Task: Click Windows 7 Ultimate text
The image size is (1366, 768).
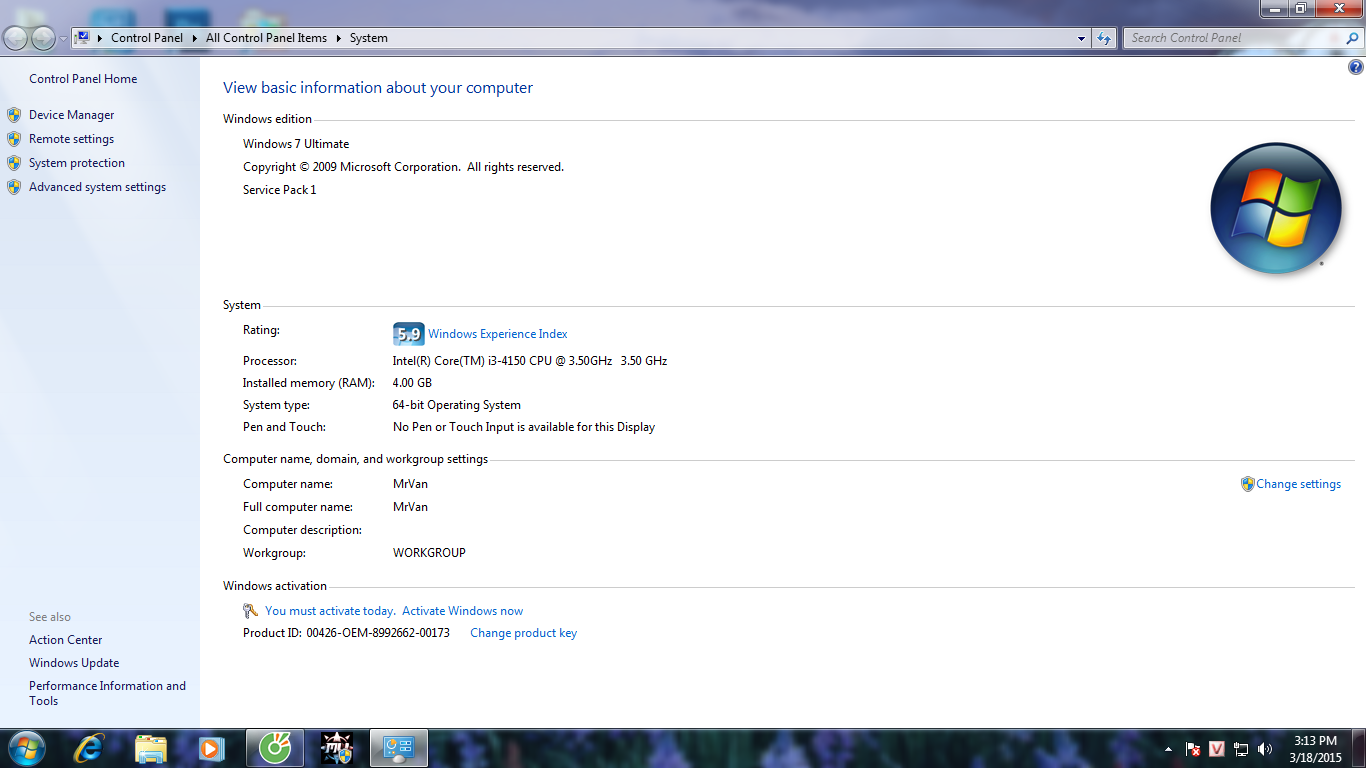Action: pyautogui.click(x=296, y=144)
